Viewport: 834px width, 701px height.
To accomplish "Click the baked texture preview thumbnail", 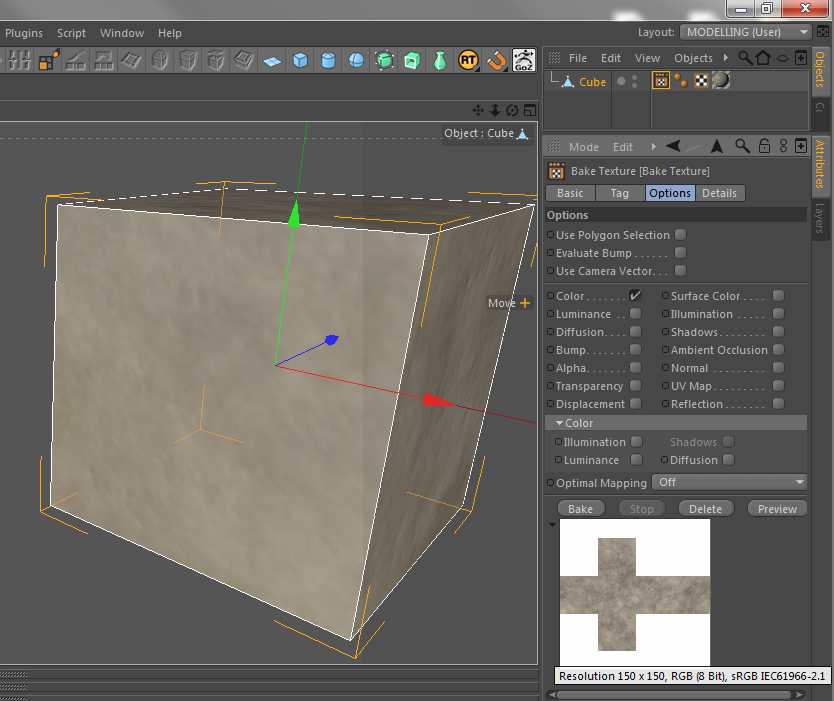I will [634, 593].
